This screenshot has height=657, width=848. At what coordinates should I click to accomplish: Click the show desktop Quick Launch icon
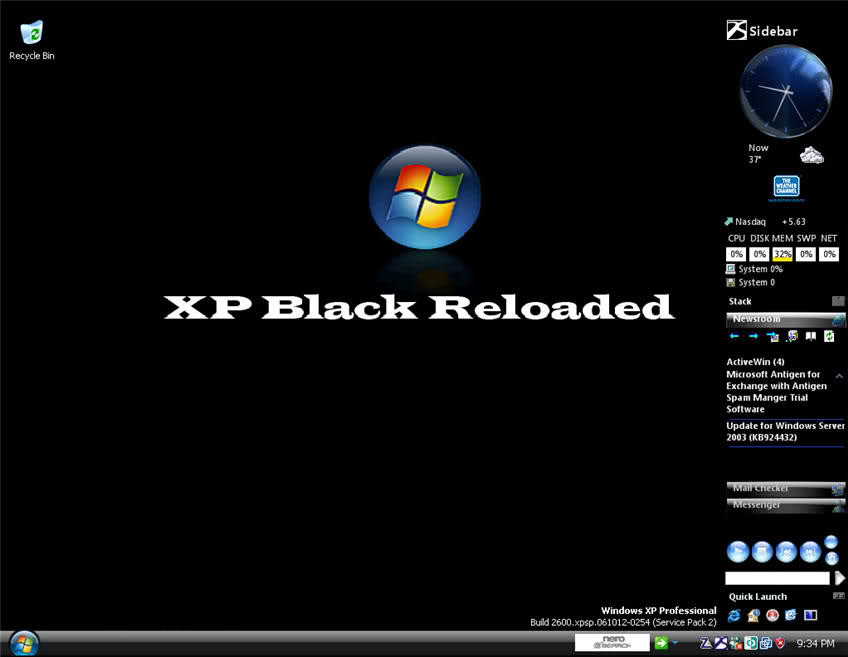tap(810, 615)
